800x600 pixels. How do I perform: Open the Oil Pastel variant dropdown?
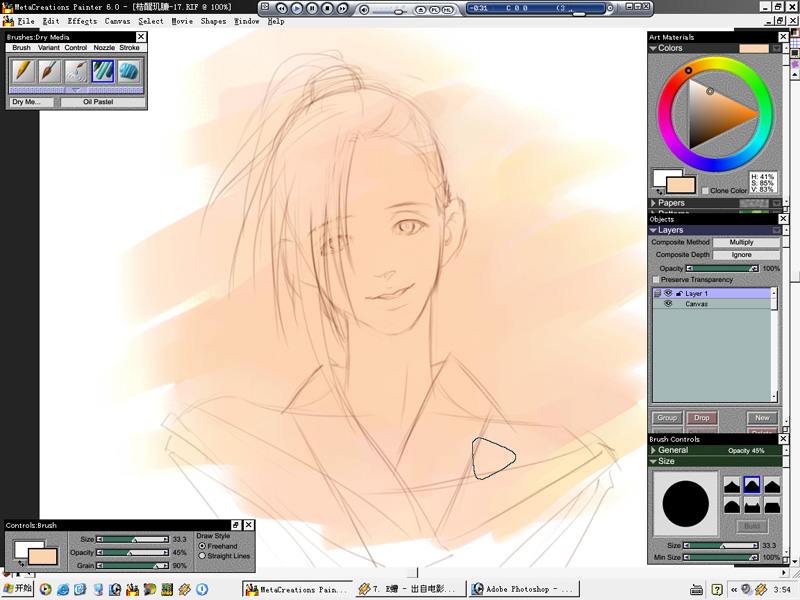coord(103,102)
